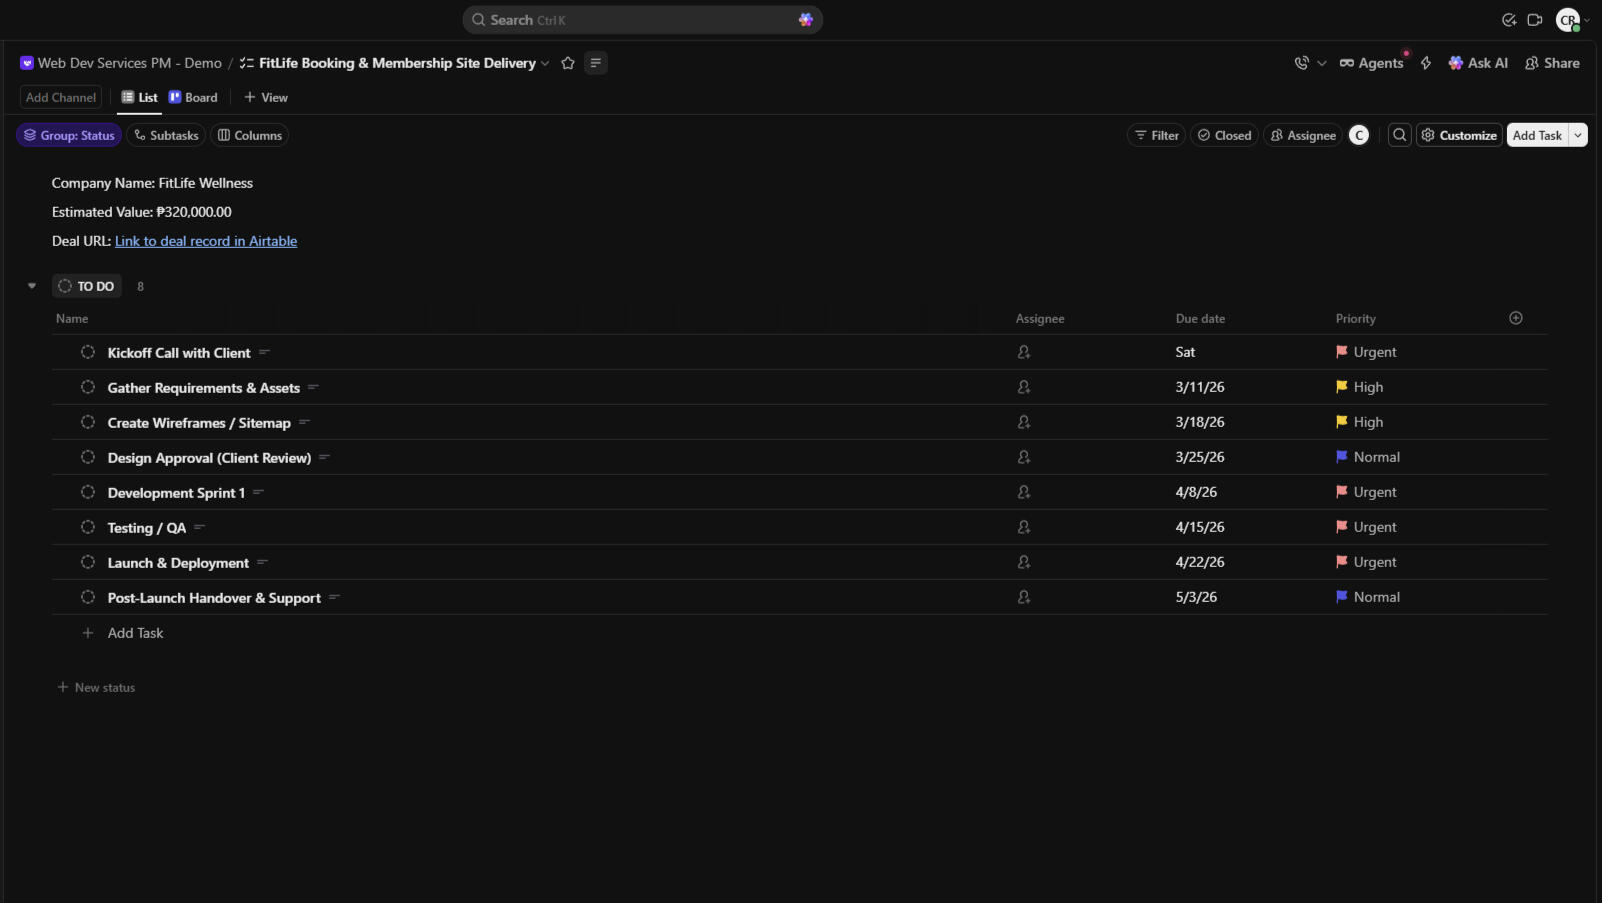Click New status below the list

pyautogui.click(x=96, y=687)
